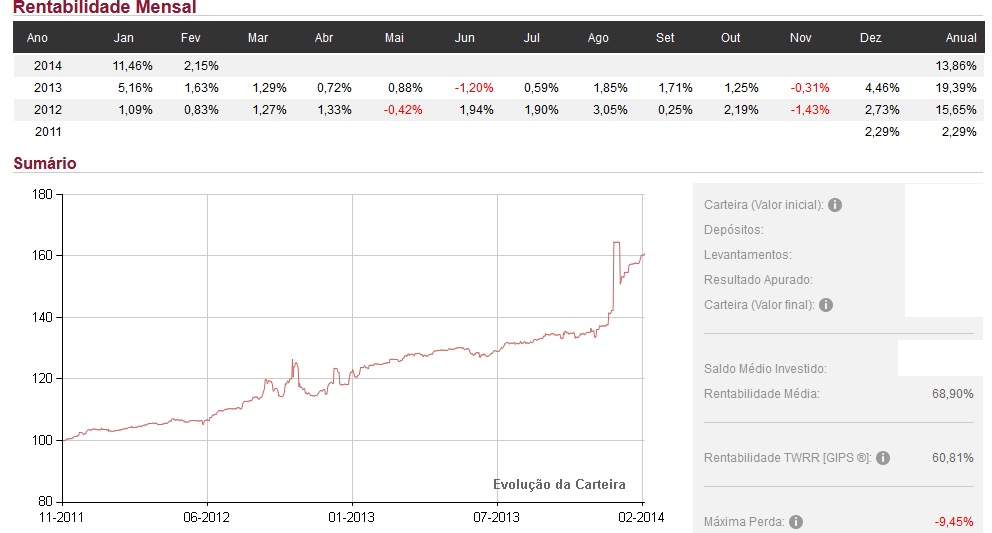Click the Máxima Perda info icon
This screenshot has height=533, width=992.
click(794, 522)
